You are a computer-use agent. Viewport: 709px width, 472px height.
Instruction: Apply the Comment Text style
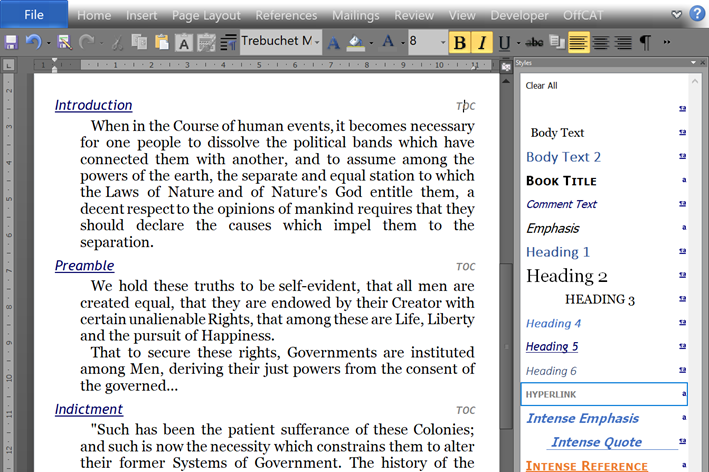pyautogui.click(x=604, y=204)
